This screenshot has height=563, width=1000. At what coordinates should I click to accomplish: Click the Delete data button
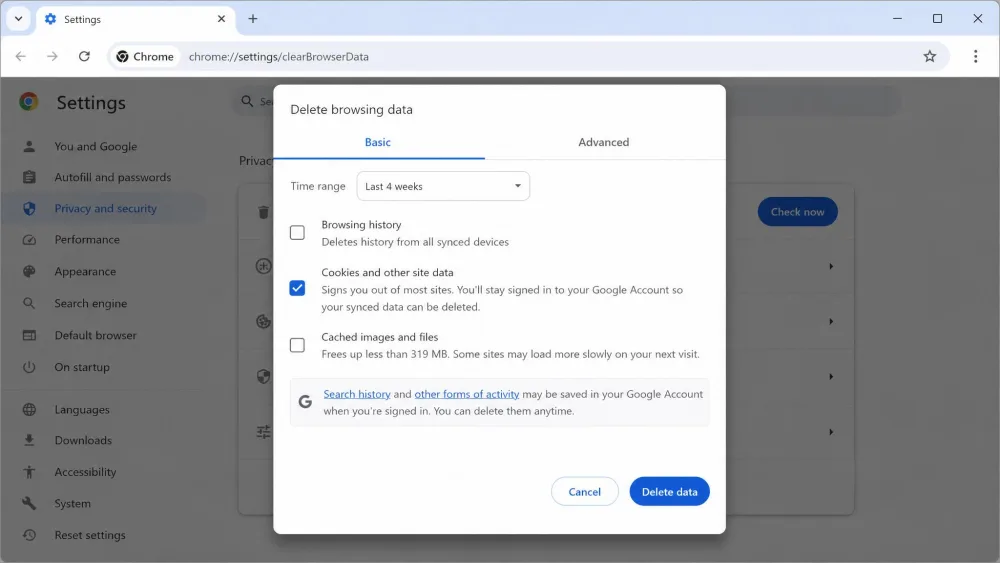(669, 492)
